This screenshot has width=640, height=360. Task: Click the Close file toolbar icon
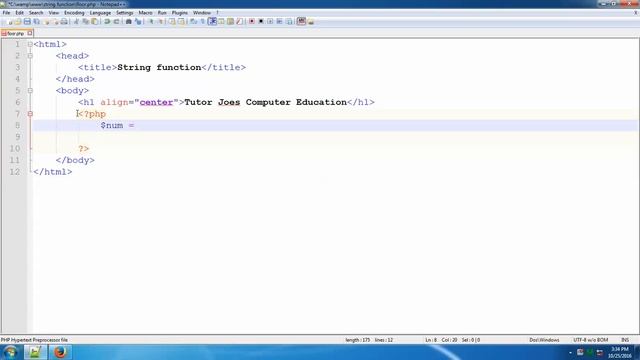point(46,21)
